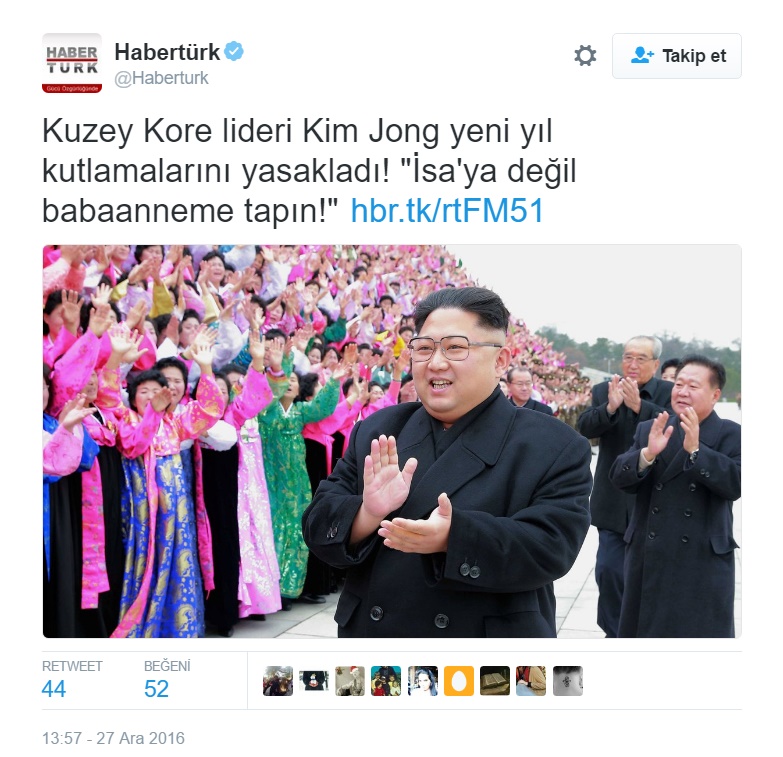
Task: Open the fifth liker avatar of dark-haired woman
Action: [423, 681]
